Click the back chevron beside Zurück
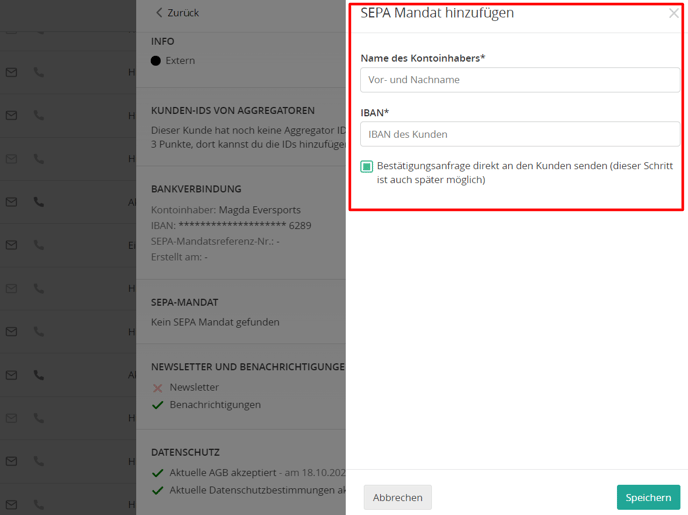 click(159, 13)
